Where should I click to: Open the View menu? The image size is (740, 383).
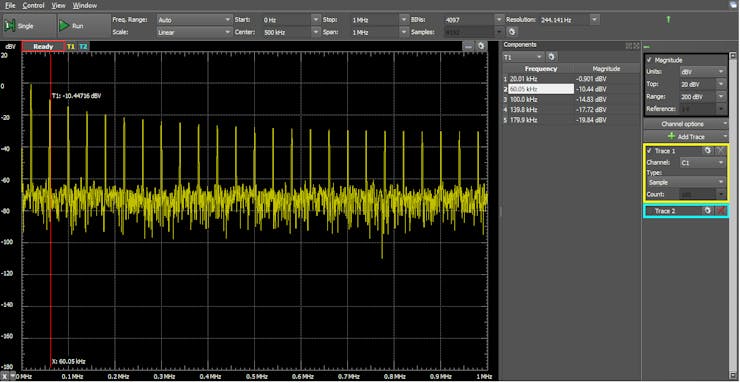(x=59, y=6)
